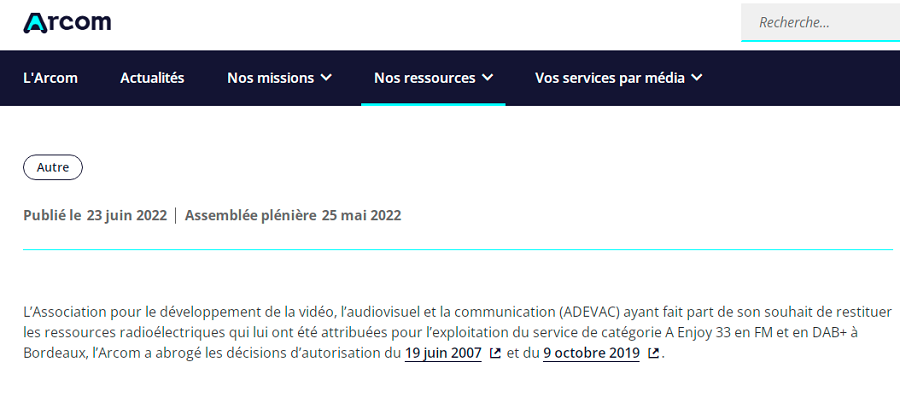
Task: Click the Assemblée plénière 25 mai 2022 text
Action: click(x=293, y=215)
